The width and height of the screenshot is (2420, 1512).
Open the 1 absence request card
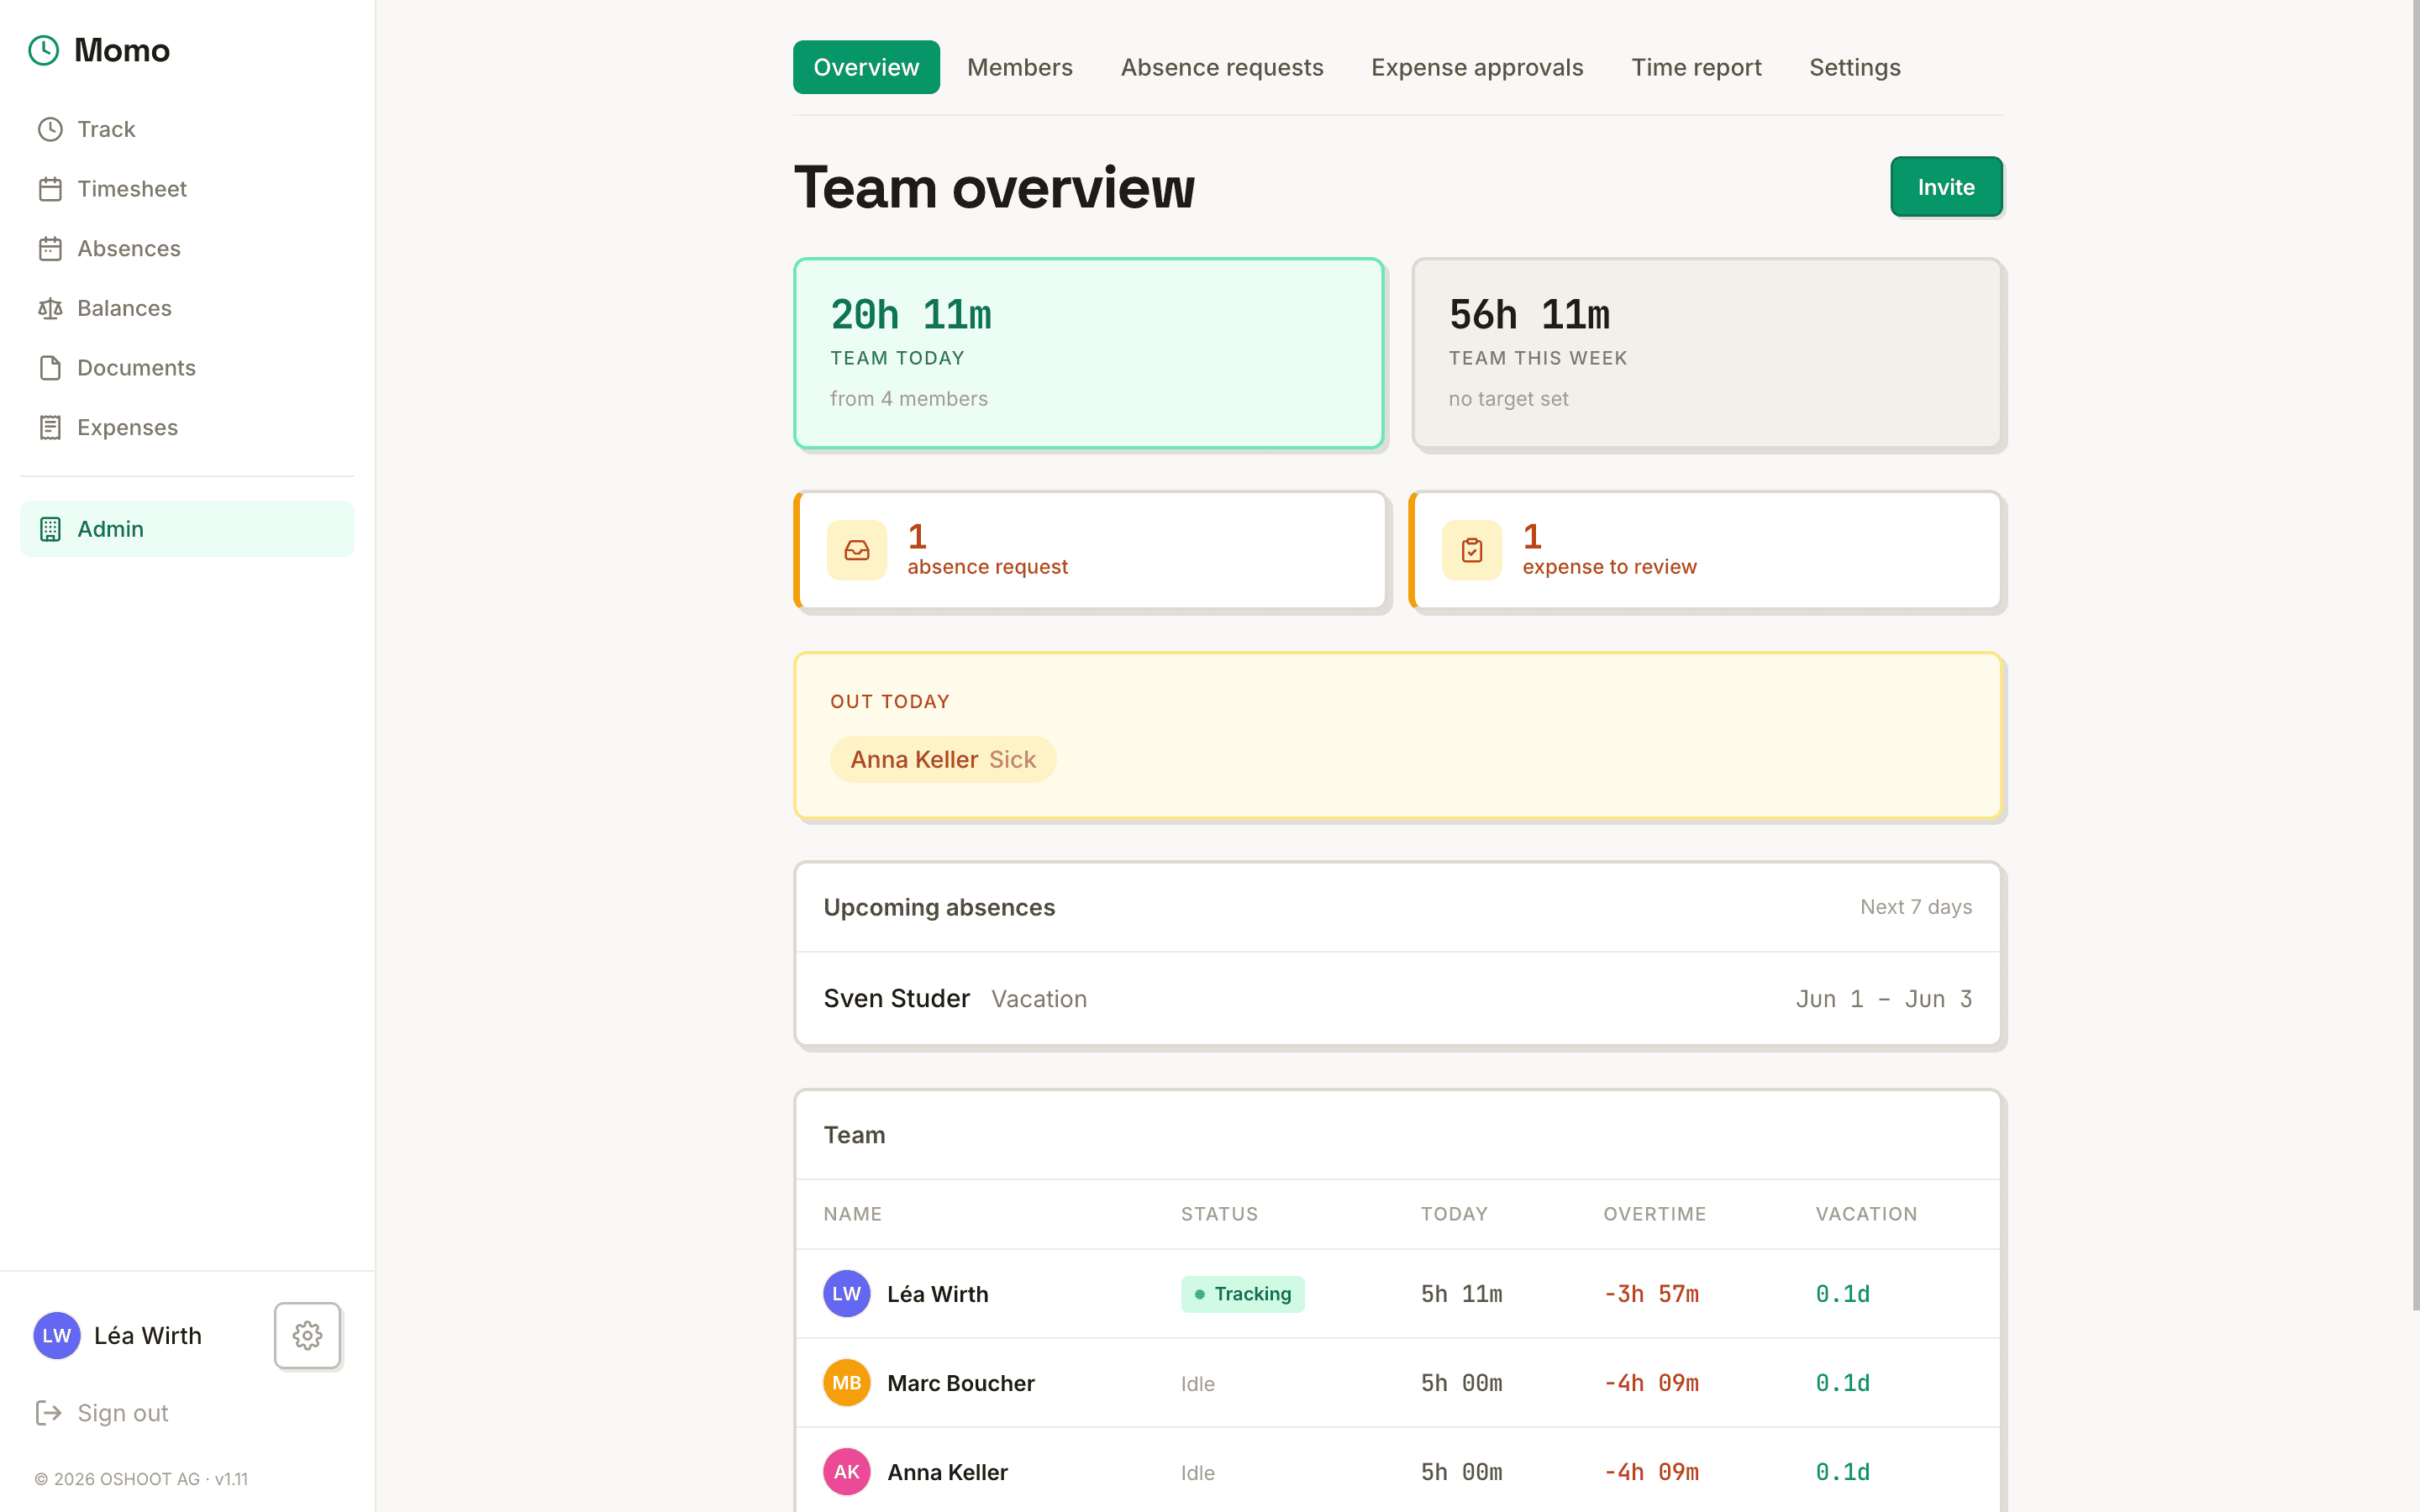tap(1090, 550)
